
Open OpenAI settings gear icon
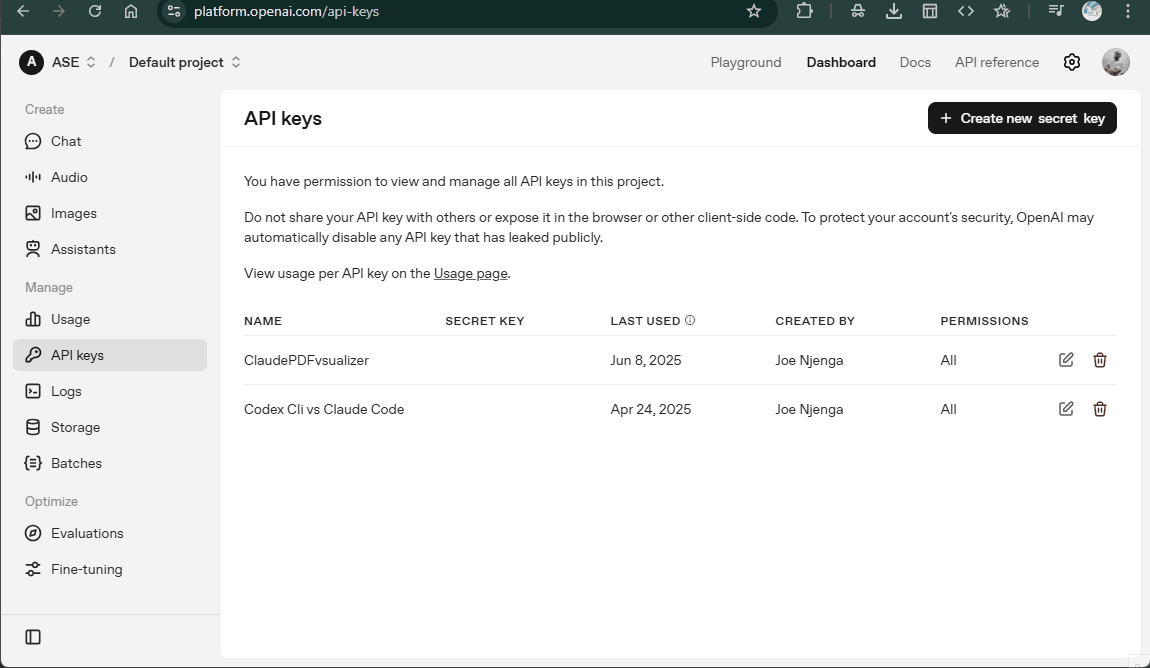1072,62
